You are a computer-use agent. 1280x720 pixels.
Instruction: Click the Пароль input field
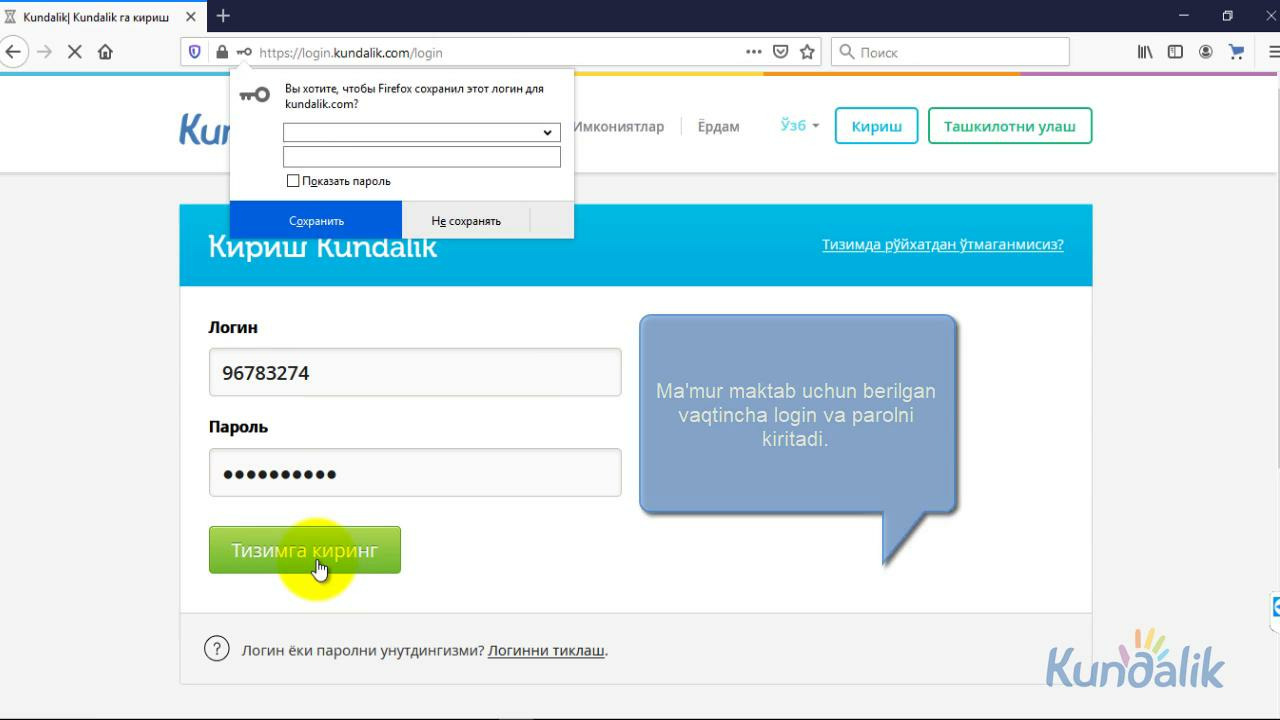[x=415, y=473]
